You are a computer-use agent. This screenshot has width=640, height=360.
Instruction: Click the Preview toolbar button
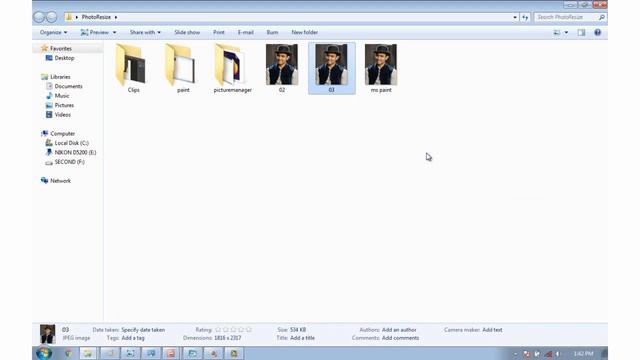tap(95, 32)
